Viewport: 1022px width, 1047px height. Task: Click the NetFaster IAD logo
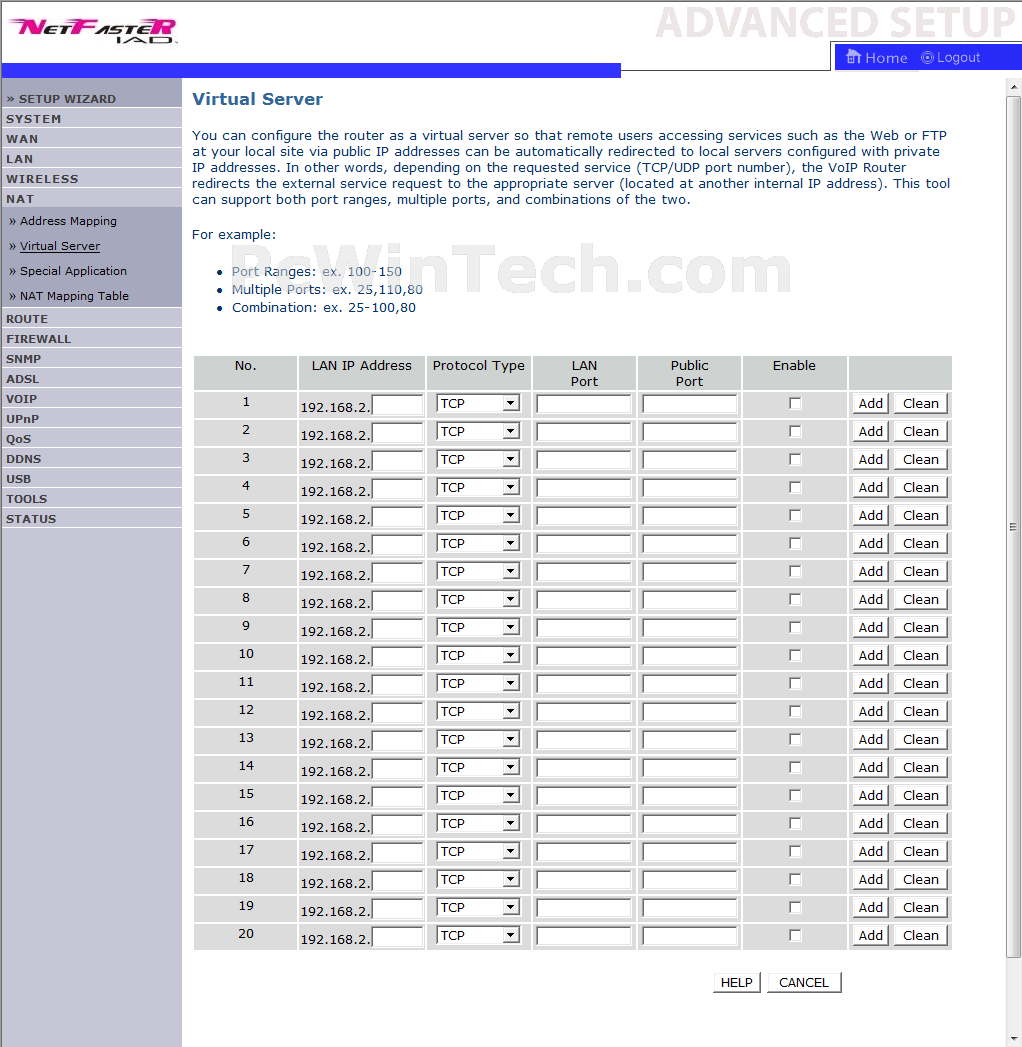pos(94,31)
